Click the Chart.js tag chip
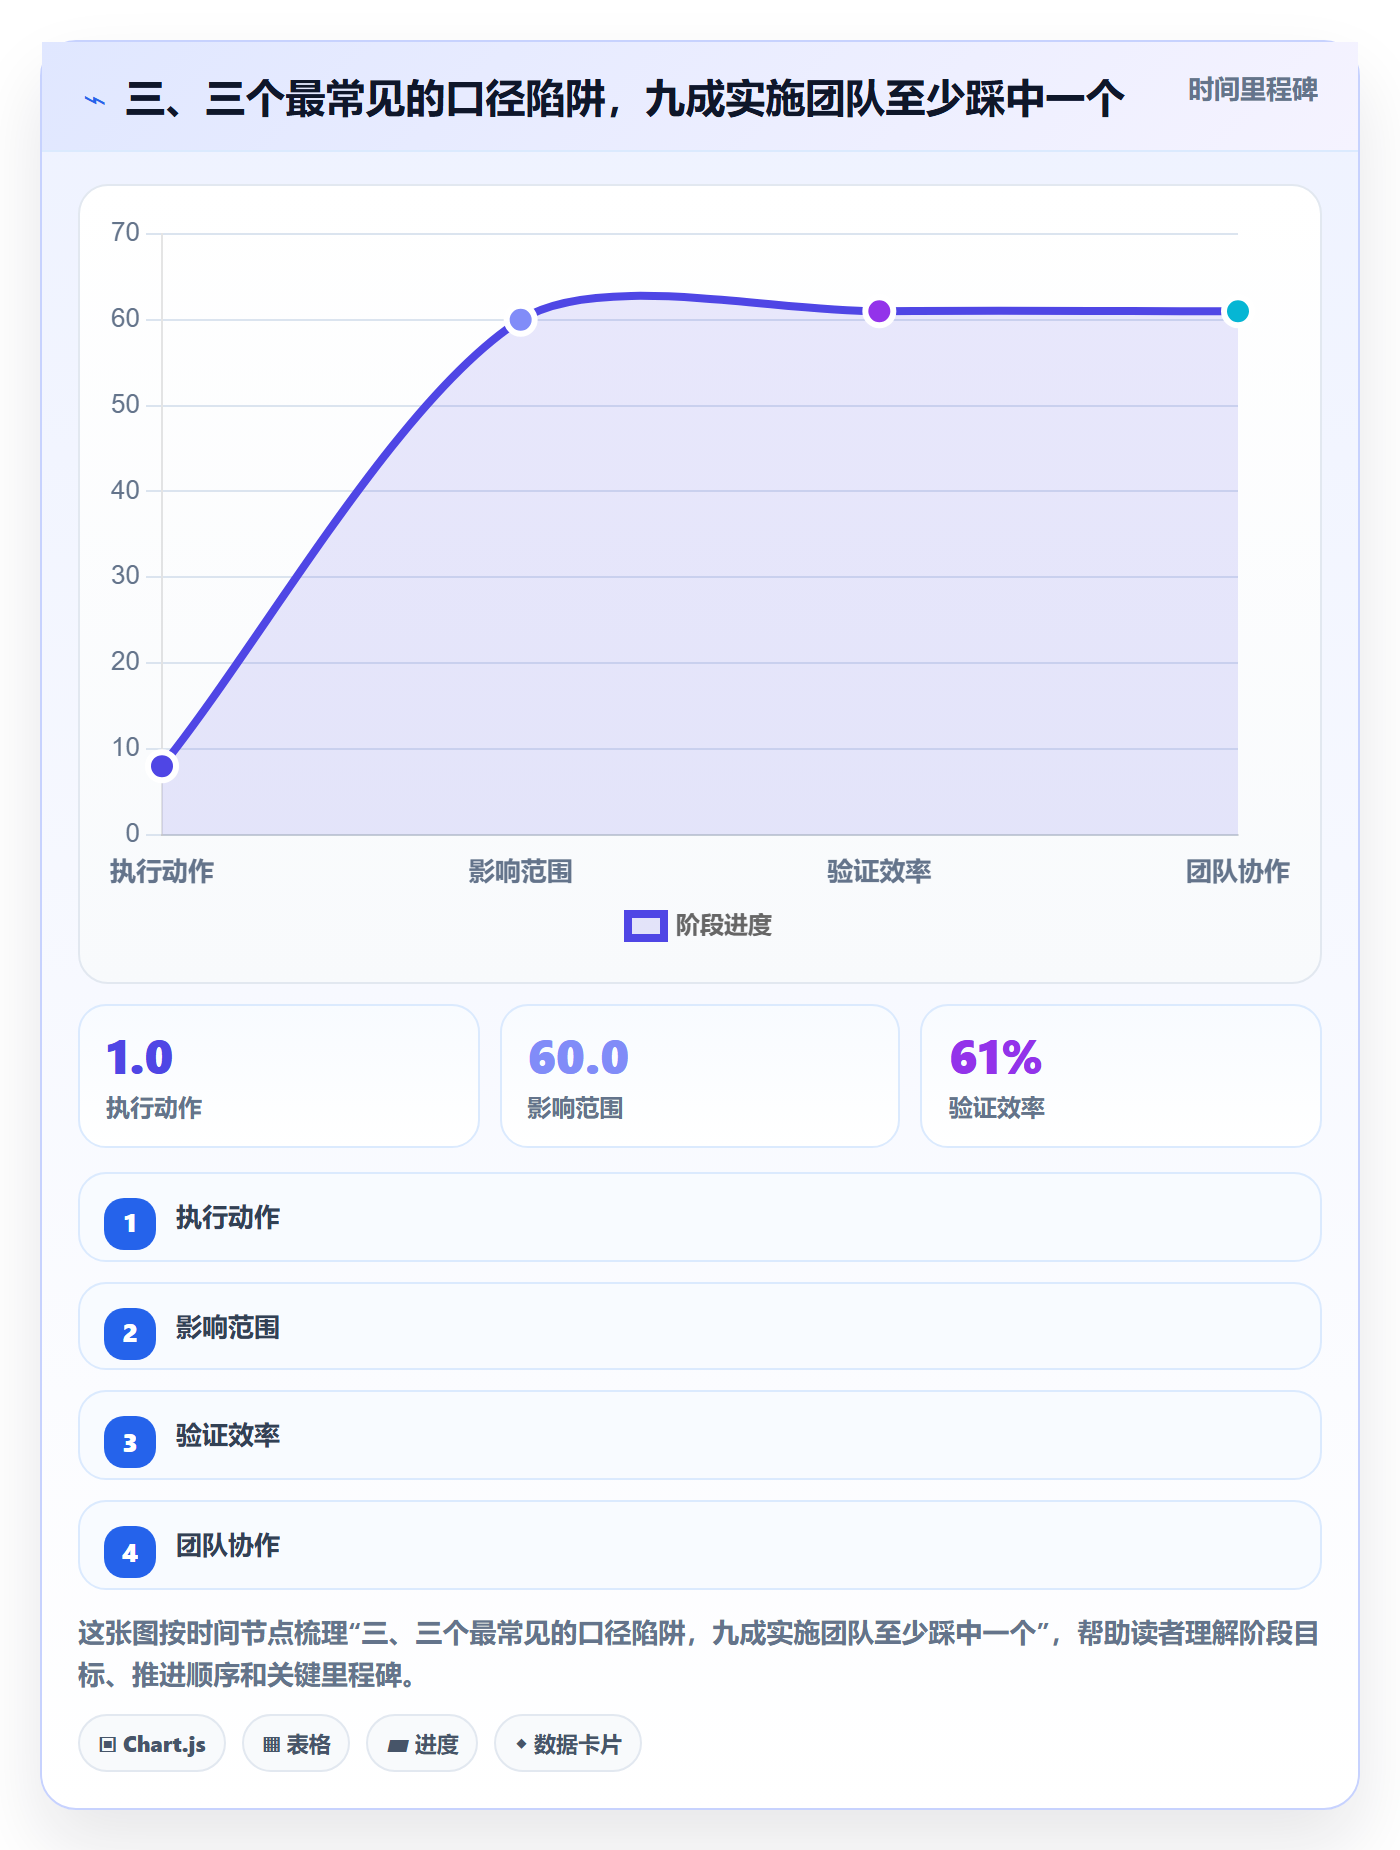Screen dimensions: 1400x1850 coord(152,1744)
